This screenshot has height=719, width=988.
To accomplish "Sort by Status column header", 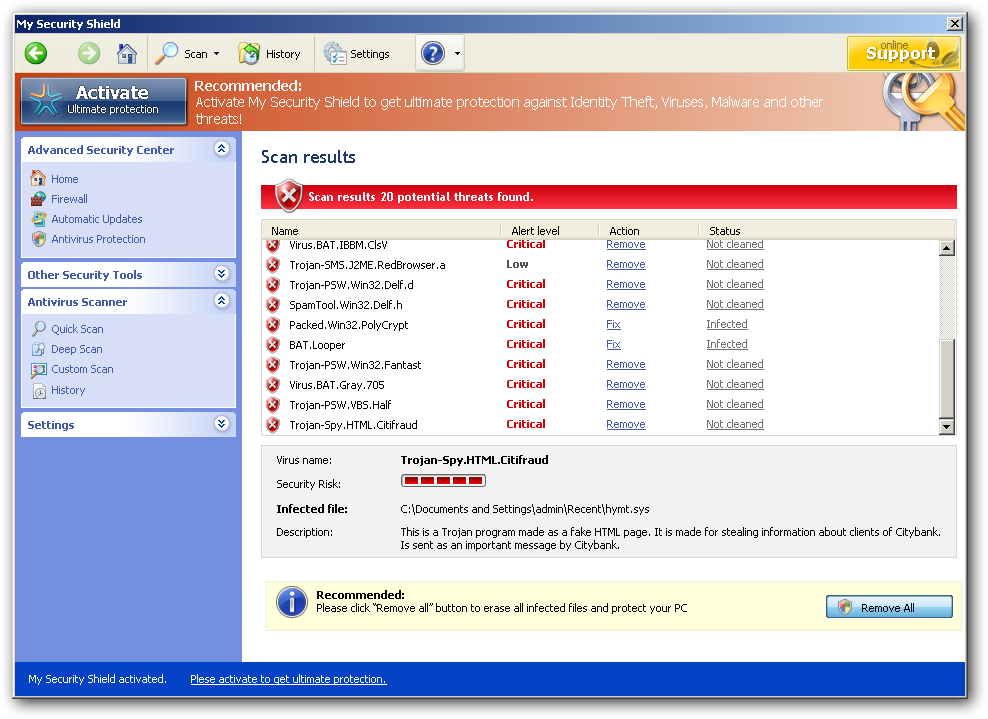I will click(x=725, y=231).
